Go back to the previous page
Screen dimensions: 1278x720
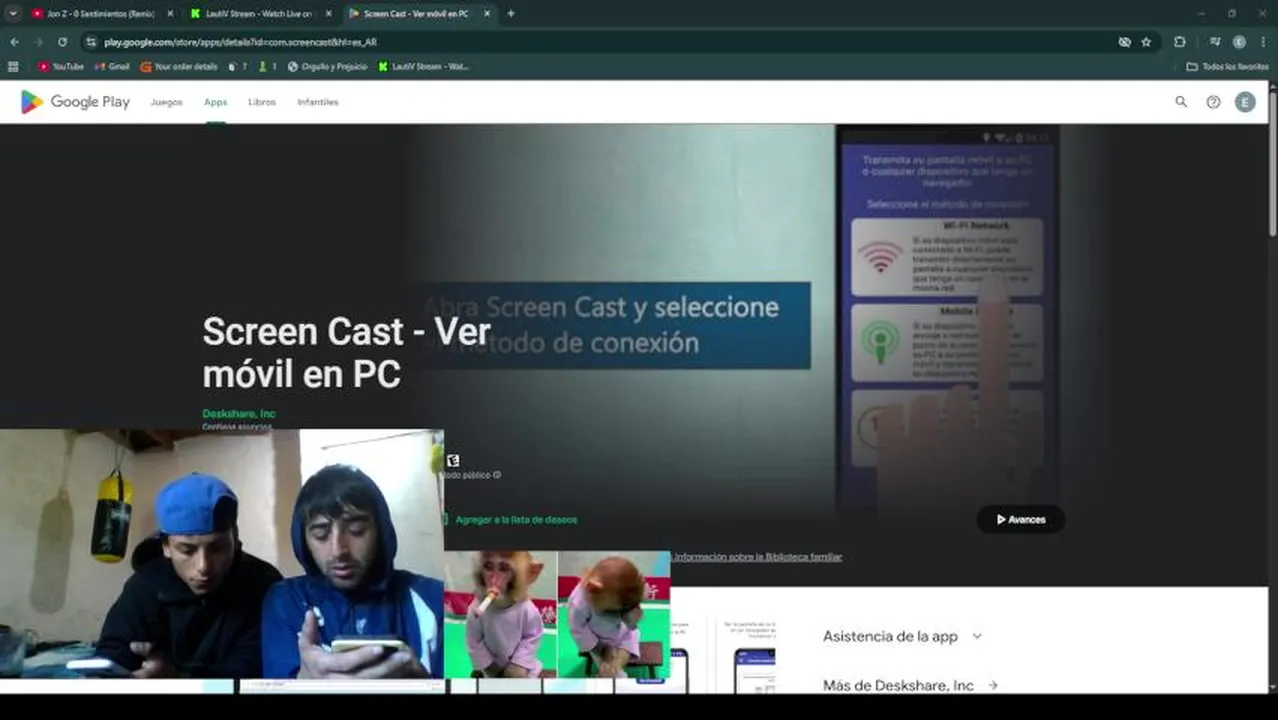pyautogui.click(x=14, y=42)
